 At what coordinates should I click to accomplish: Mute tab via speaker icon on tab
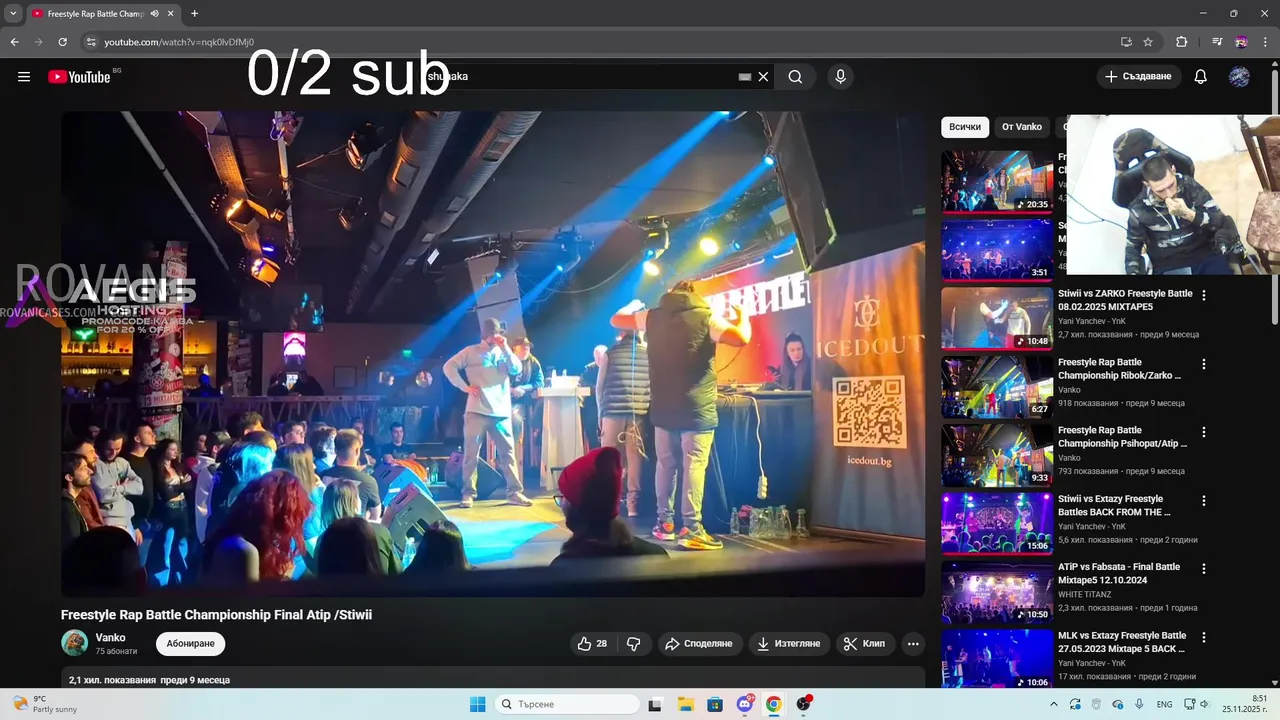click(x=154, y=14)
